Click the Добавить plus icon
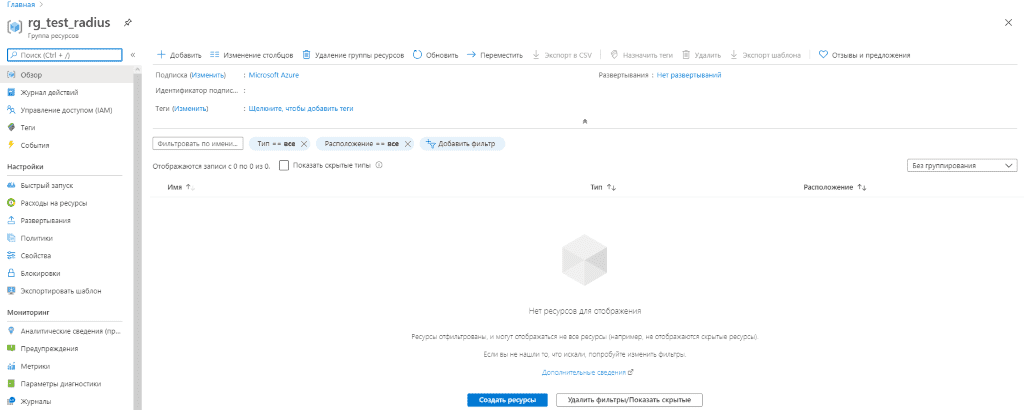The image size is (1024, 410). 161,55
